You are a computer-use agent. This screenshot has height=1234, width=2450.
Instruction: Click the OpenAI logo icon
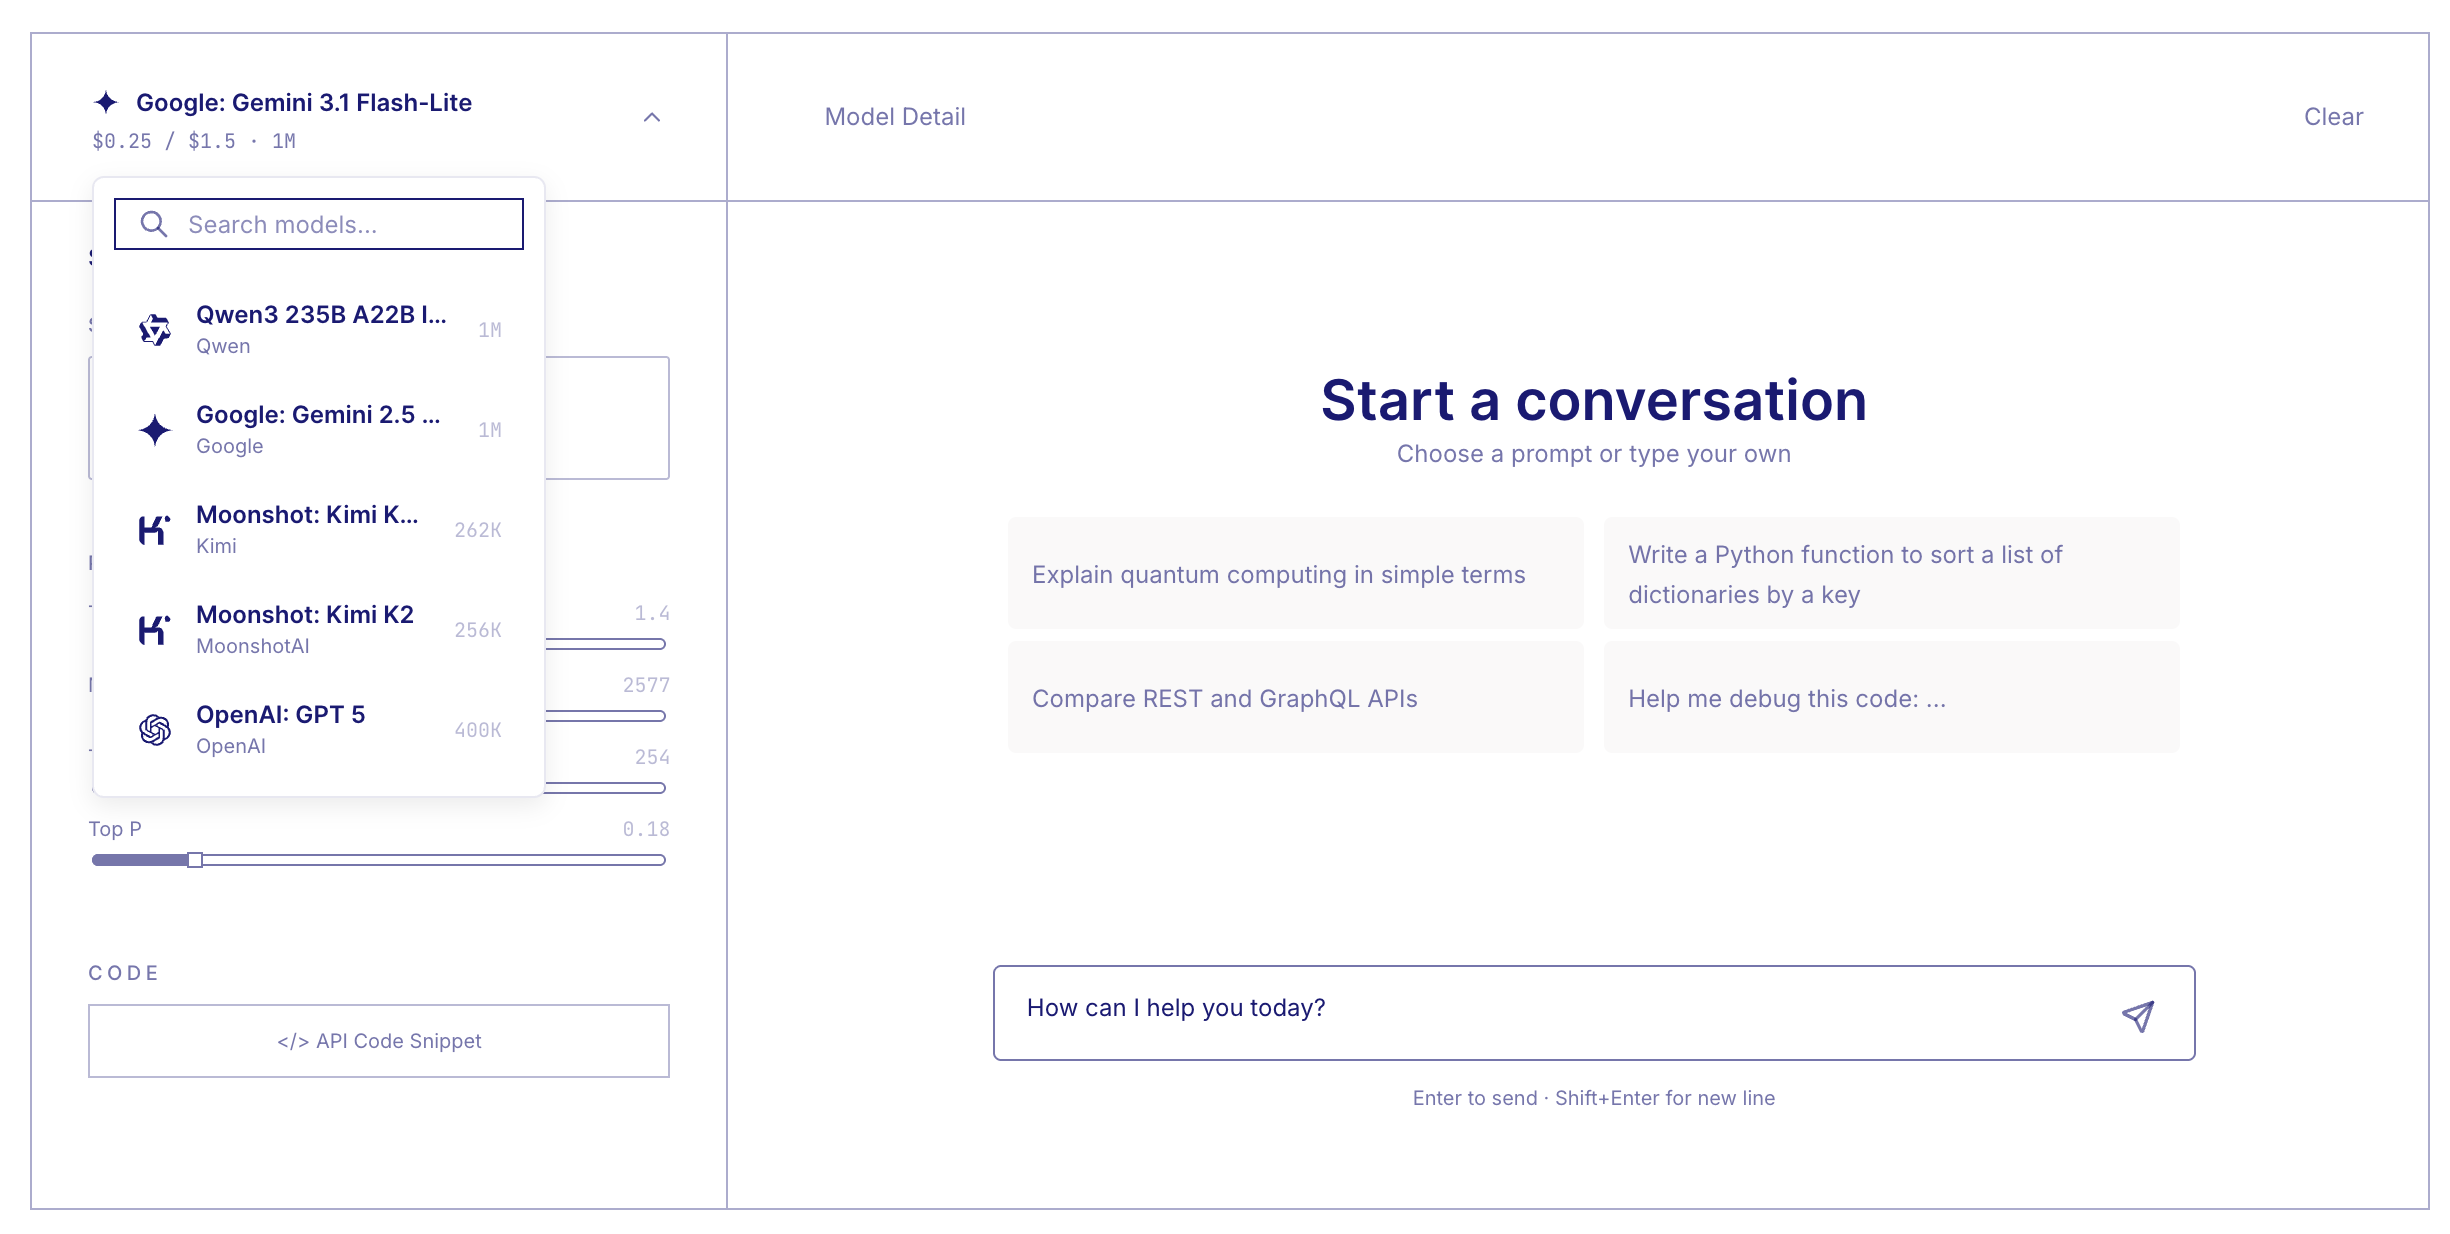pos(155,730)
